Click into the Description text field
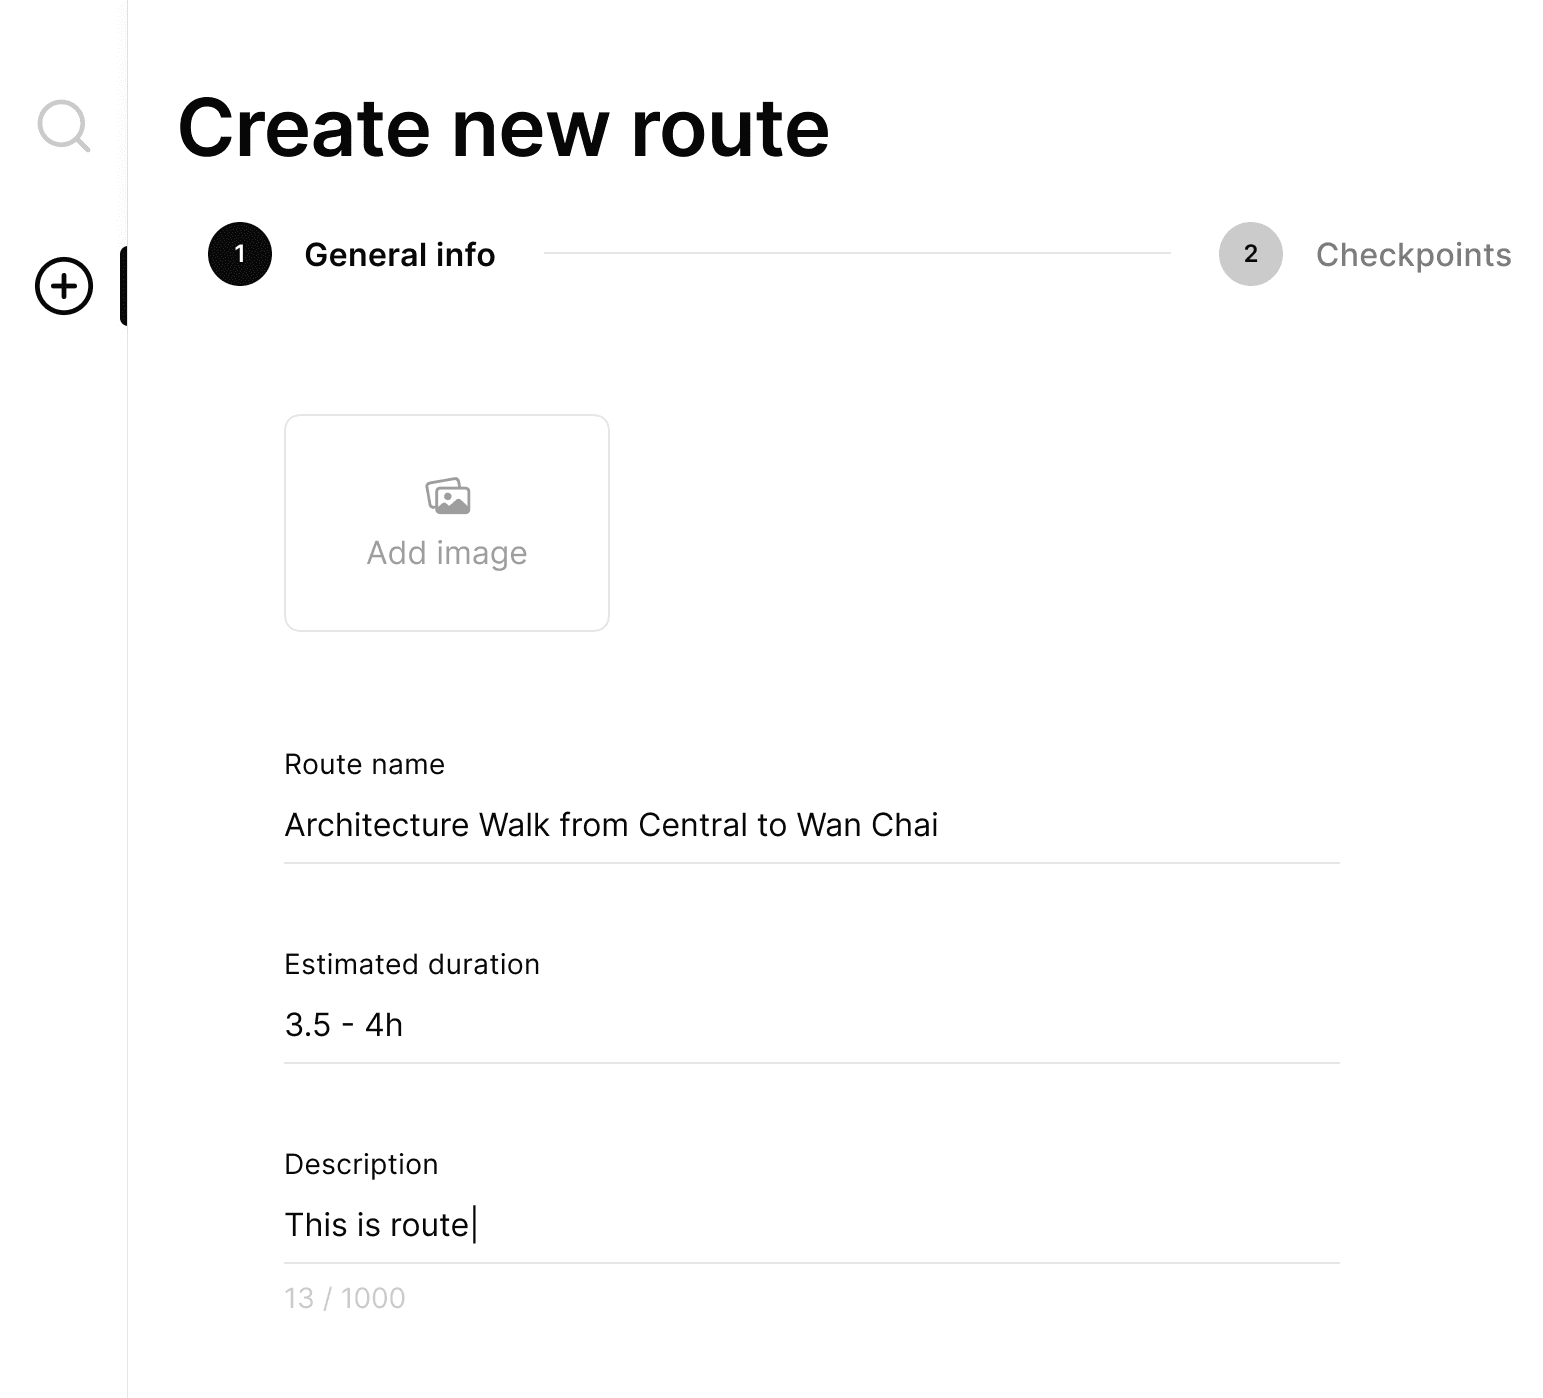This screenshot has width=1543, height=1398. click(x=811, y=1225)
